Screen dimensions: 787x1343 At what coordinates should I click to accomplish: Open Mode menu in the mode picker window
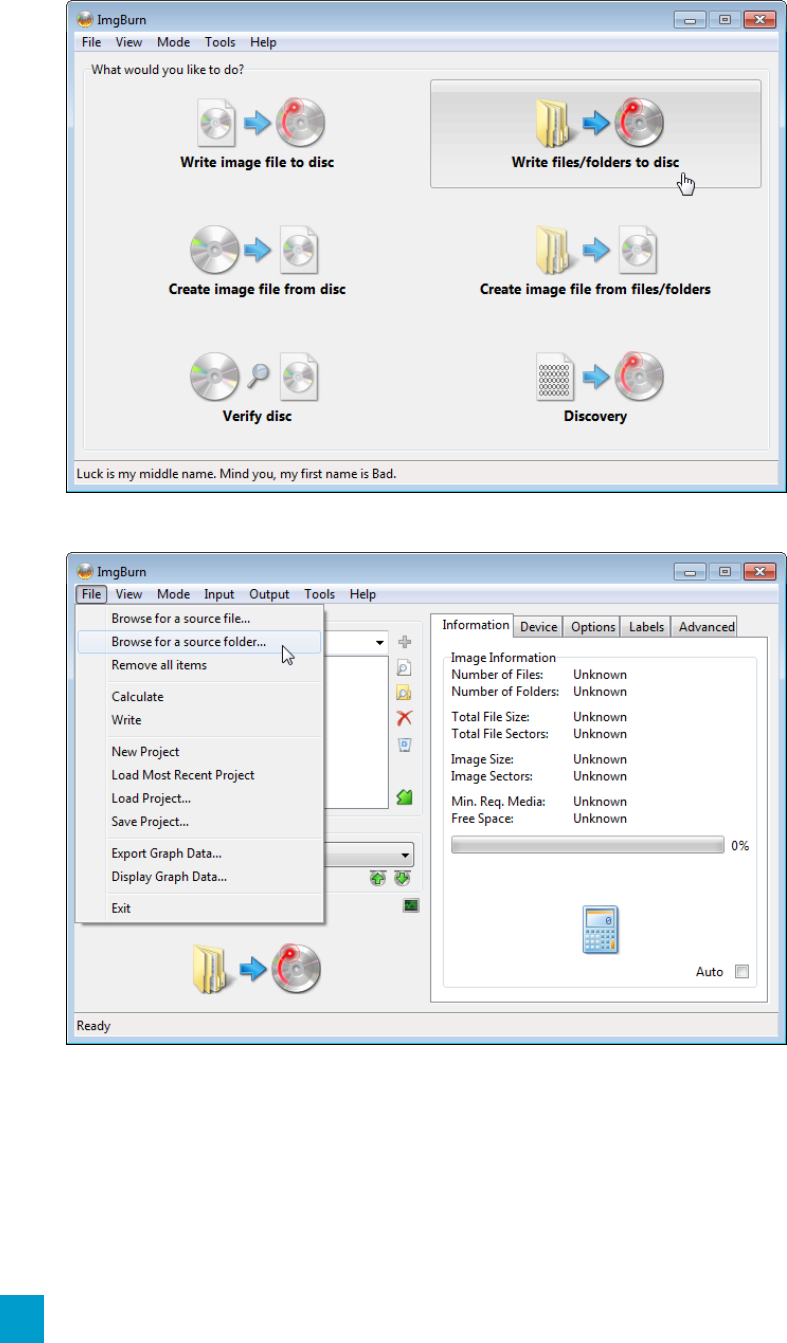[x=174, y=42]
